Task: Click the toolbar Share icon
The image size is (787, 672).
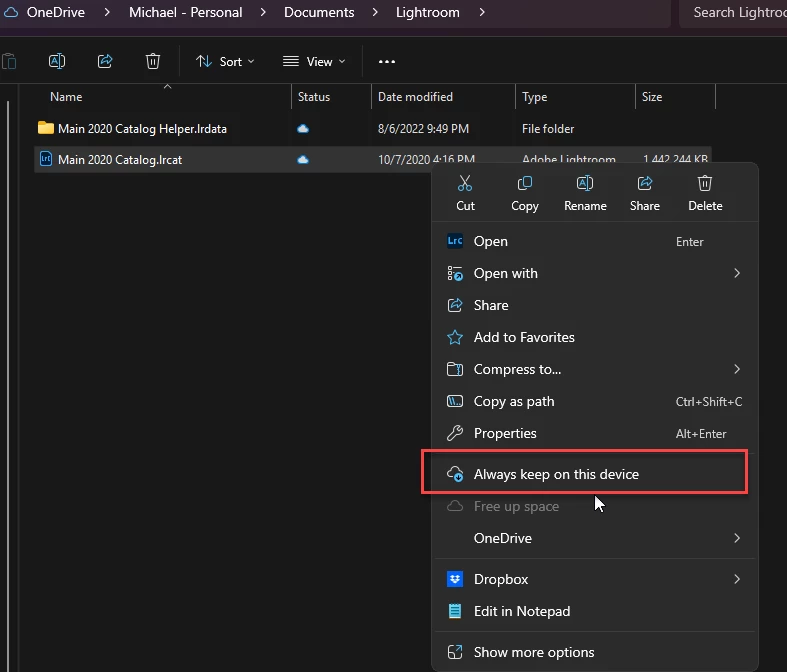Action: tap(104, 61)
